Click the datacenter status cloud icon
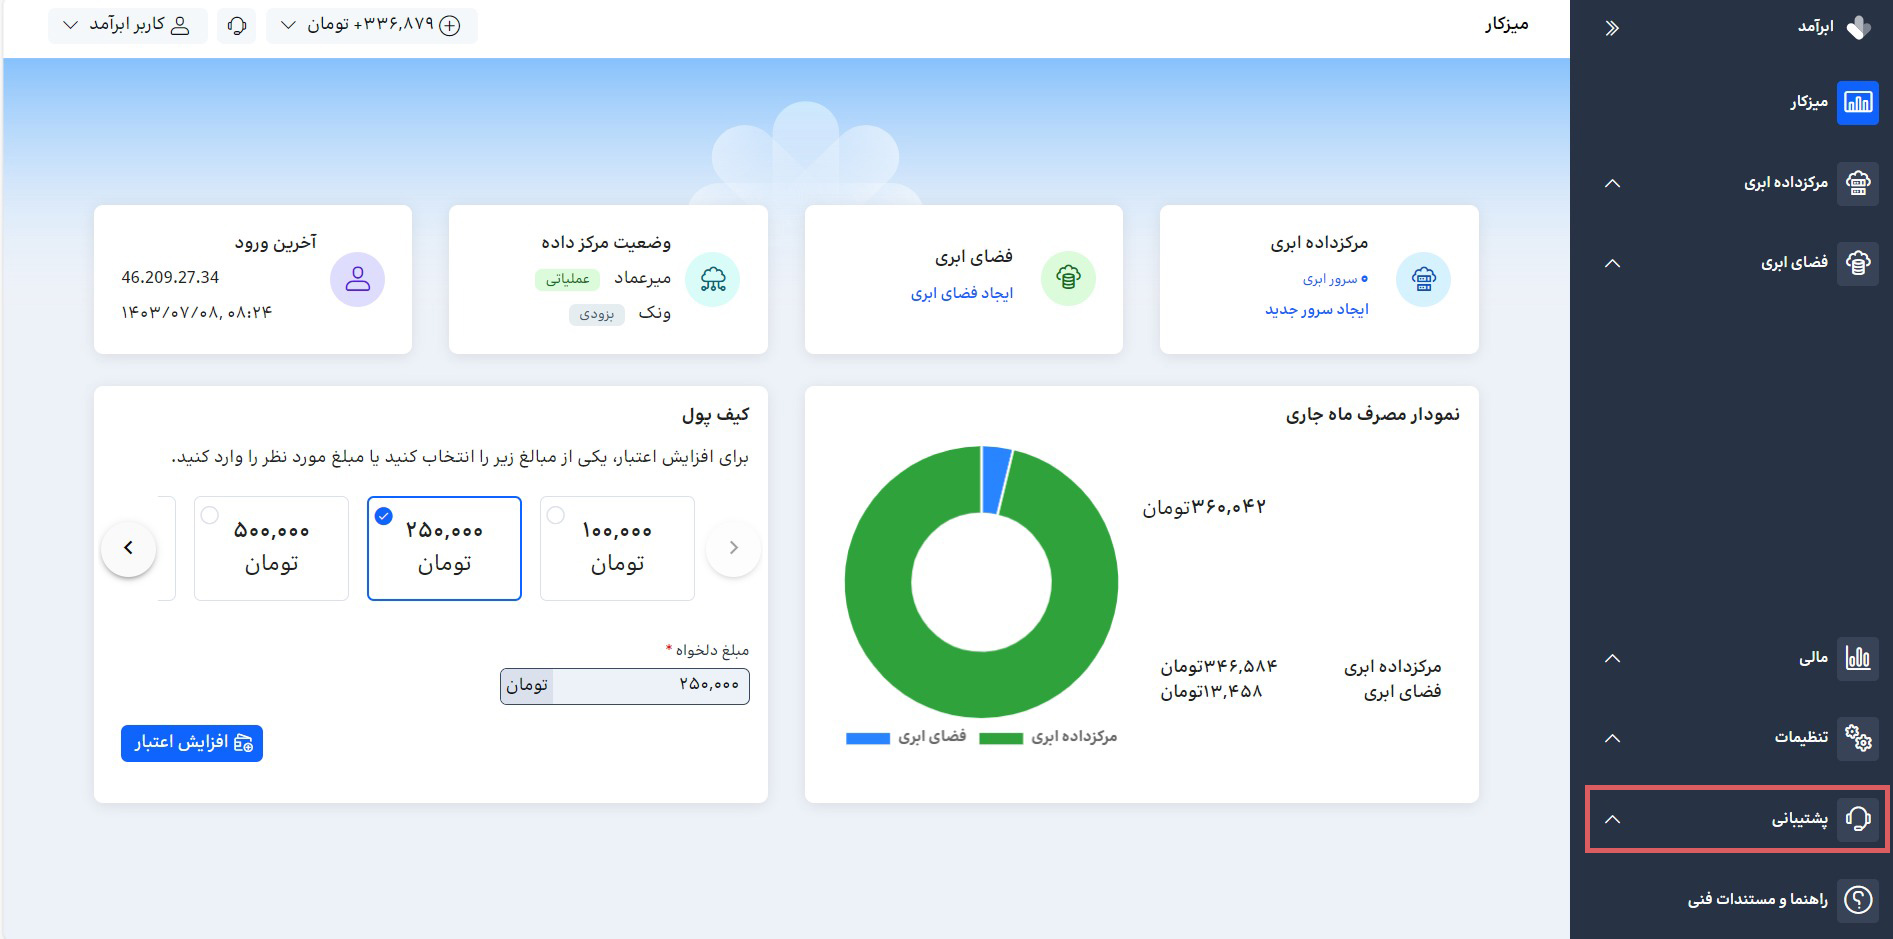Image resolution: width=1893 pixels, height=939 pixels. coord(713,279)
